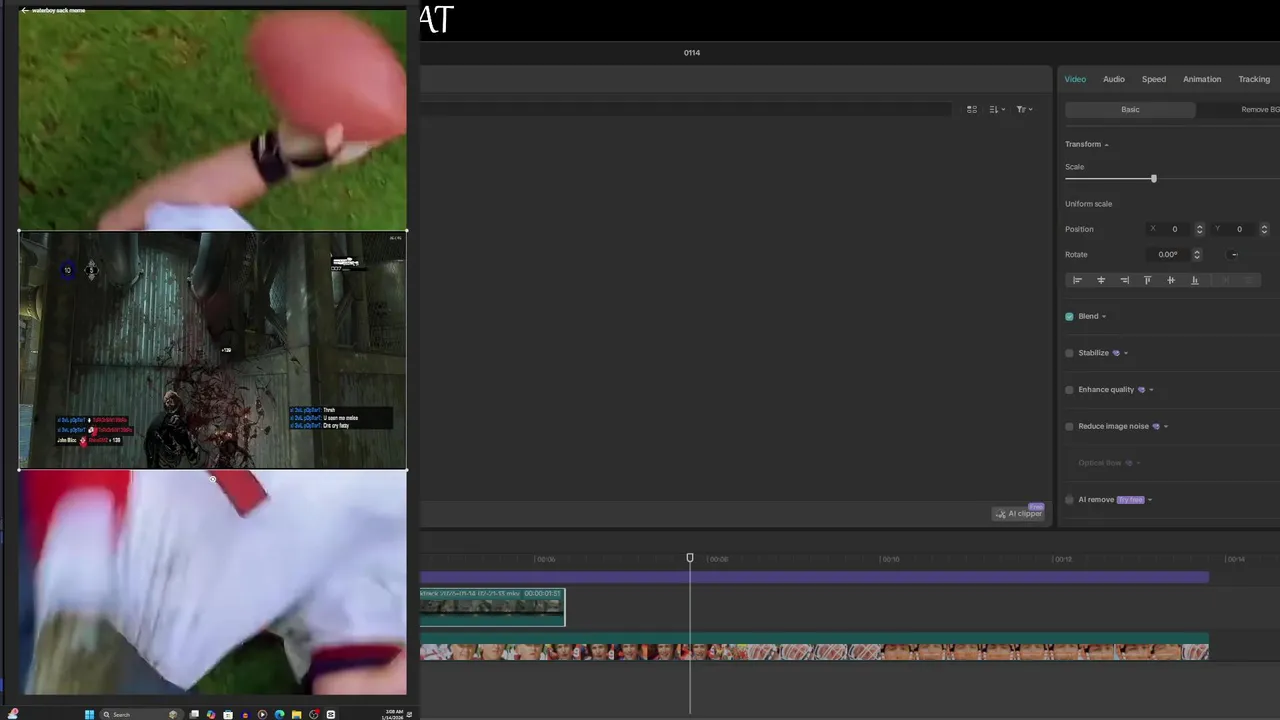Click the 'Uniform scale' label
This screenshot has height=720, width=1280.
[1088, 204]
